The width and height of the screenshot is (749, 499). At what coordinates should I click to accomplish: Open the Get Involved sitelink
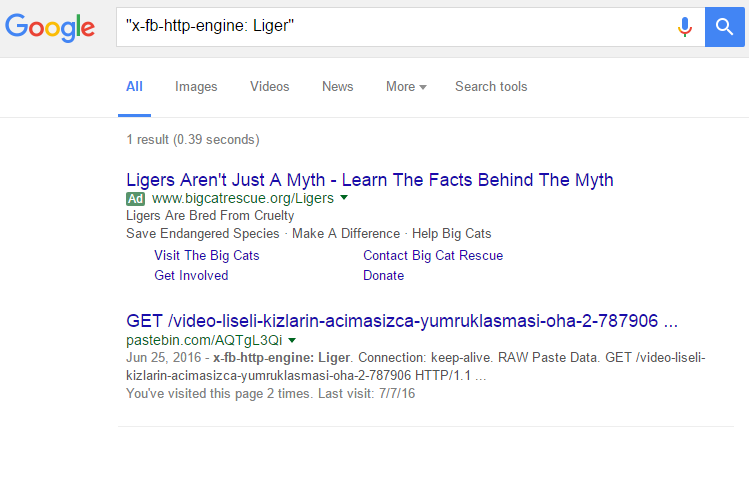[191, 276]
